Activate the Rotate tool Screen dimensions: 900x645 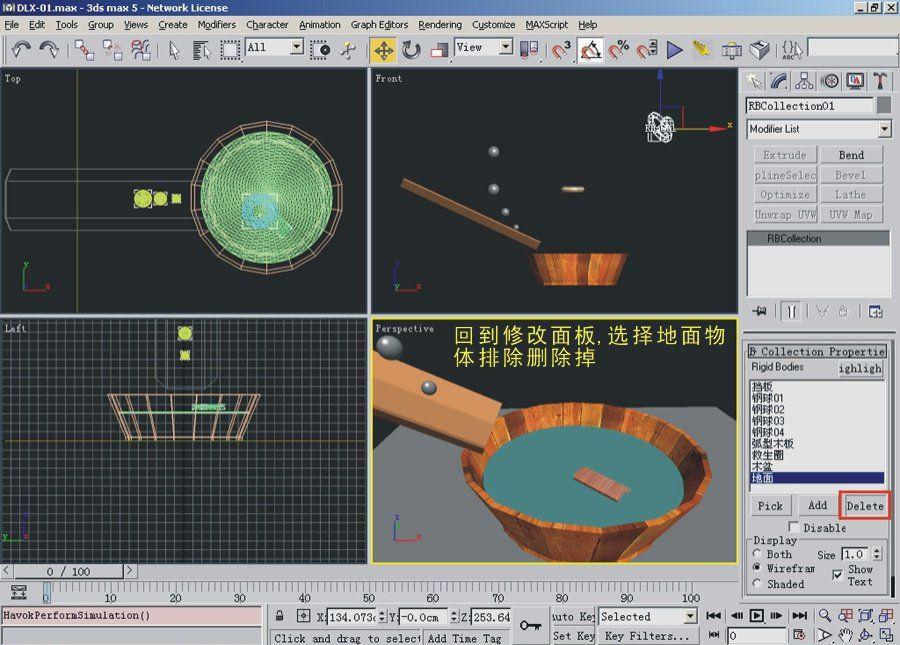411,49
